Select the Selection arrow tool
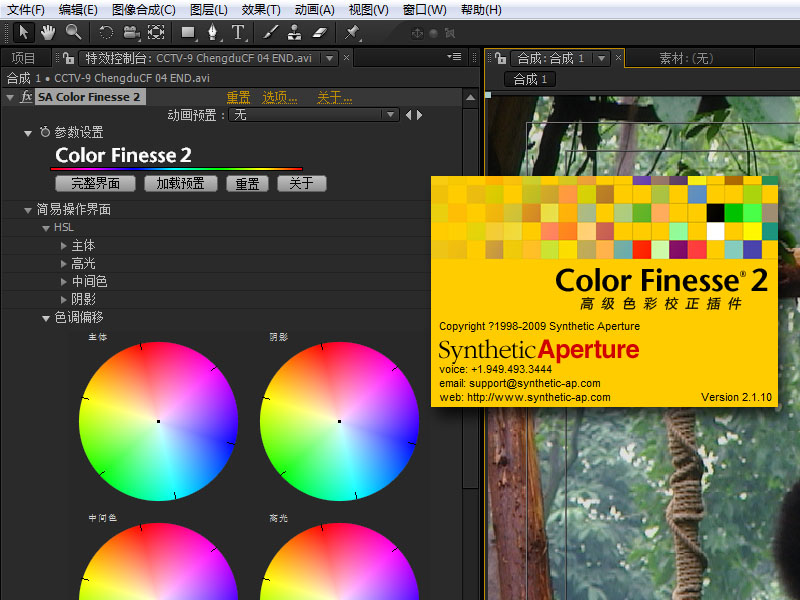Image resolution: width=800 pixels, height=600 pixels. 23,33
